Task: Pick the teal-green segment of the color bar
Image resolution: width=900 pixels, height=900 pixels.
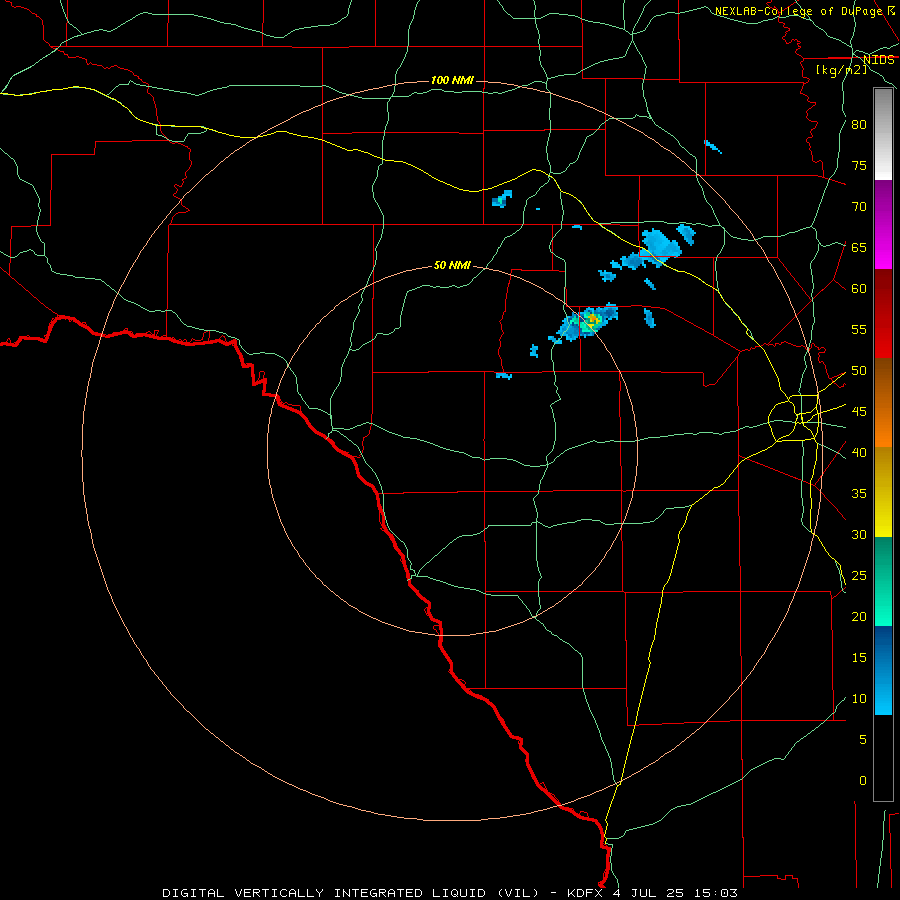Action: click(x=883, y=581)
